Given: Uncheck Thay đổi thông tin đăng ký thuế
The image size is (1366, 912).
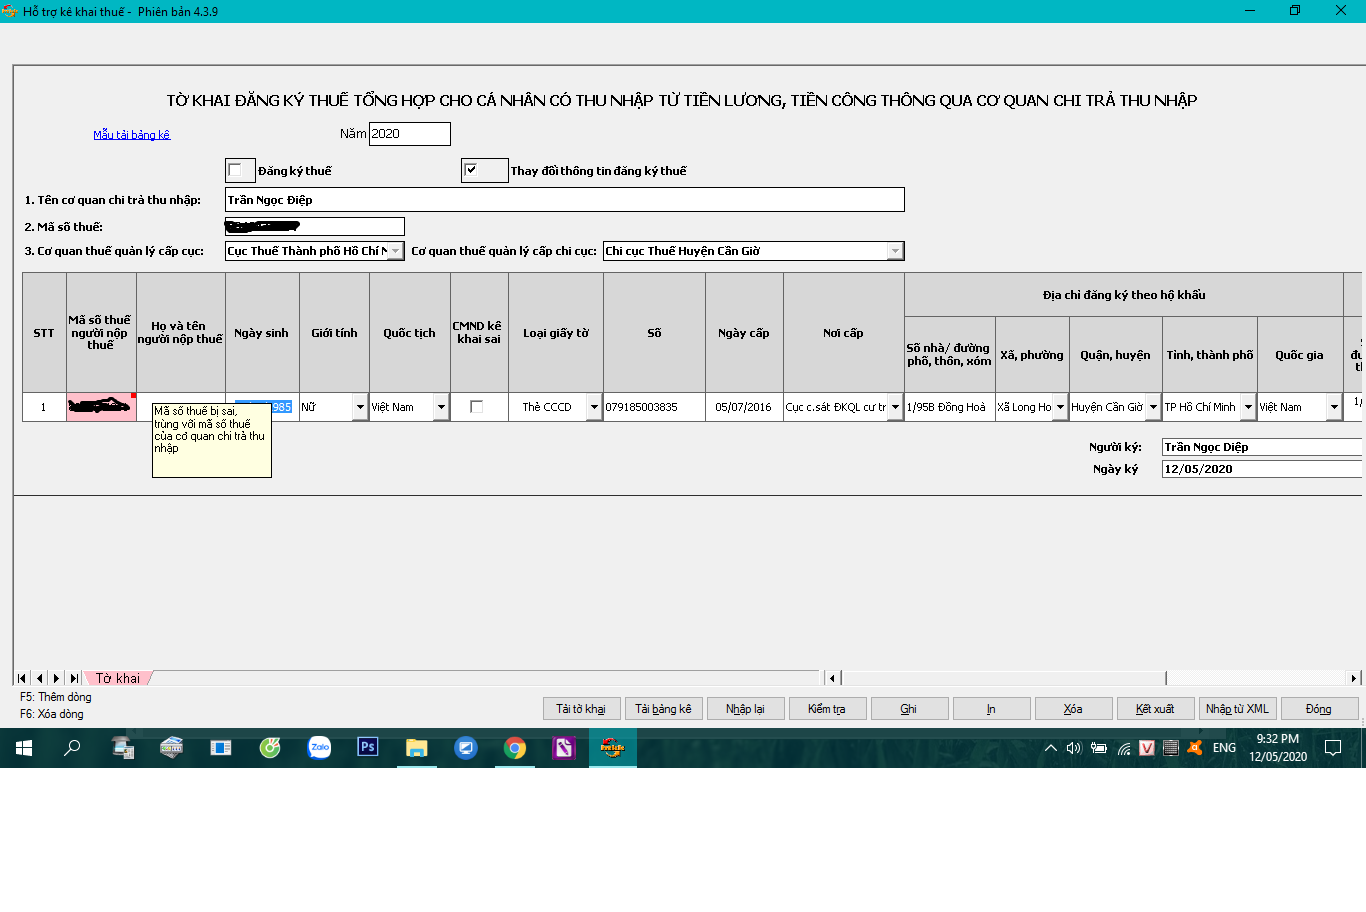Looking at the screenshot, I should tap(471, 170).
